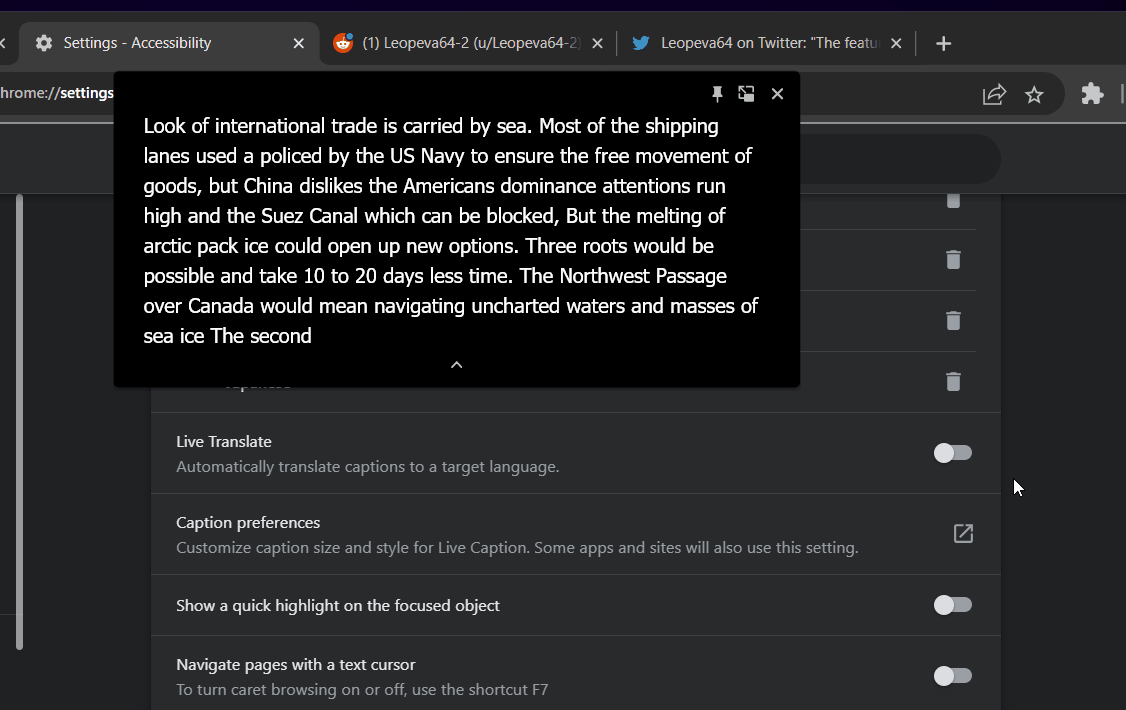Pin the Live Caption overlay
This screenshot has height=710, width=1126.
click(x=717, y=93)
